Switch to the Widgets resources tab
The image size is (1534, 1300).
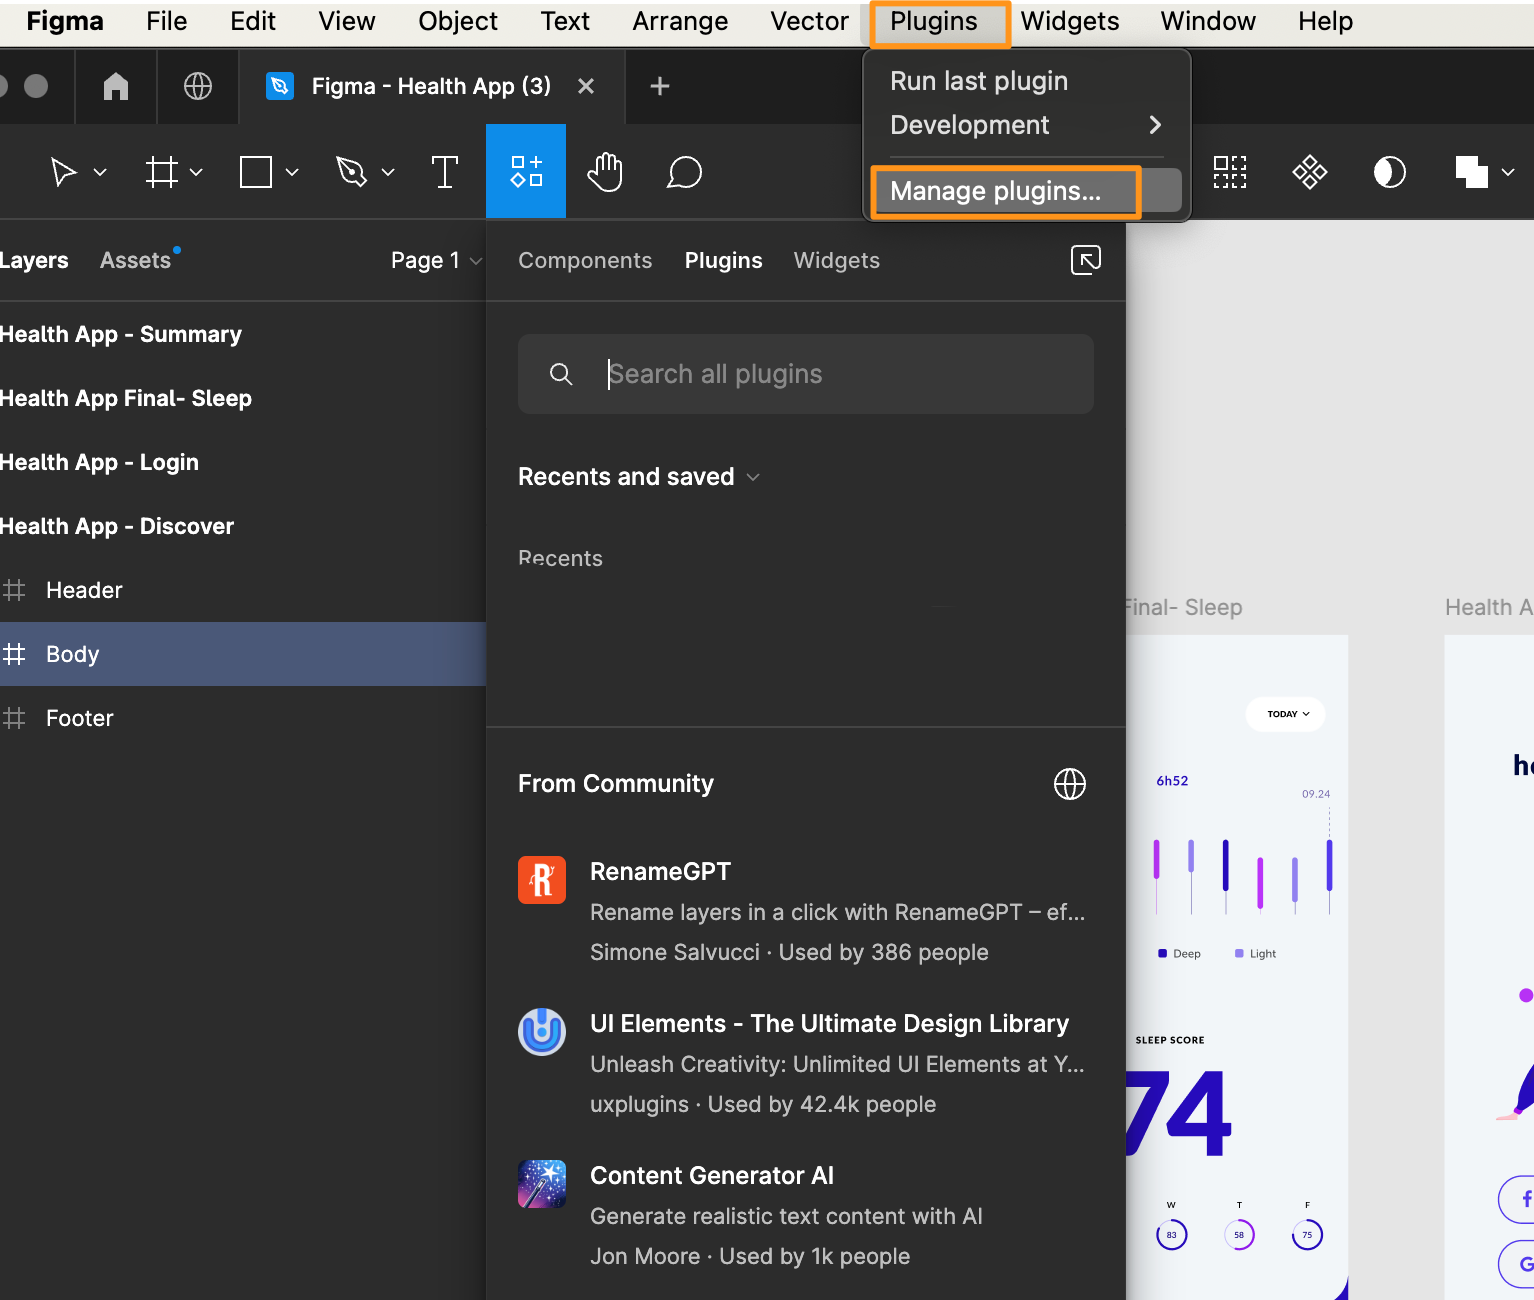click(837, 260)
